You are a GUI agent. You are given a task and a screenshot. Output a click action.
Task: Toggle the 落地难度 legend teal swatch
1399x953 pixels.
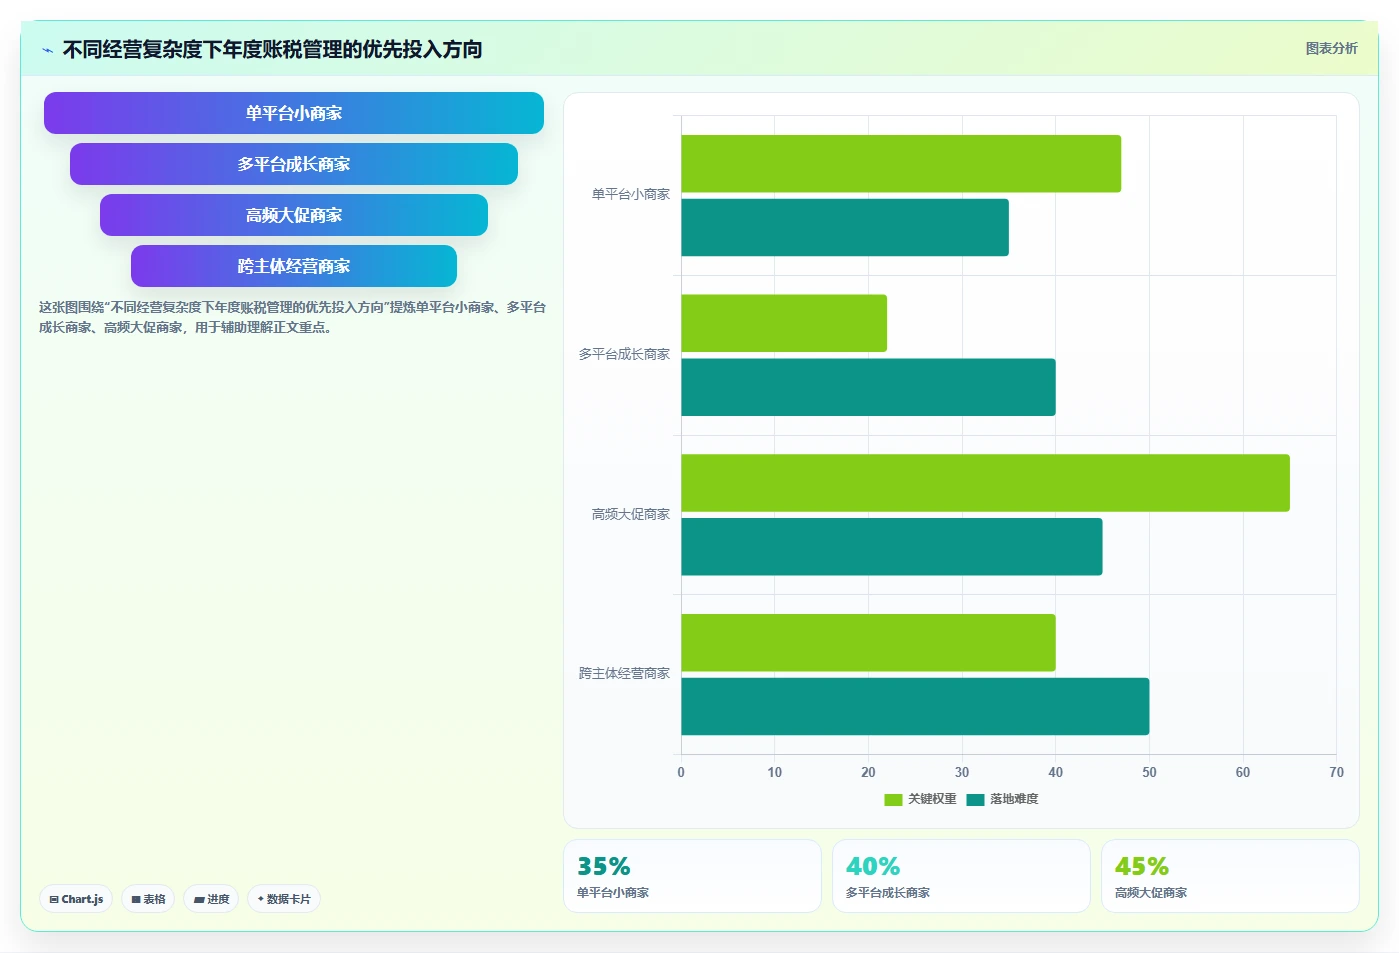(x=975, y=799)
